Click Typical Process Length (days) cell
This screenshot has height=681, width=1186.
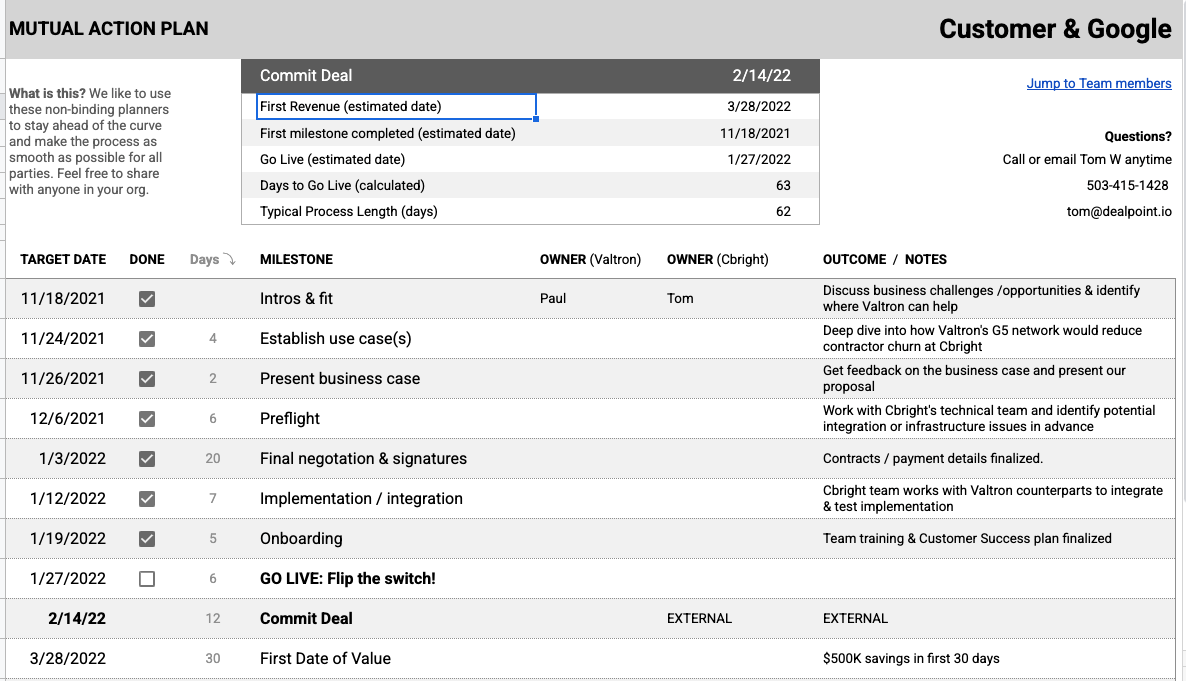tap(349, 212)
